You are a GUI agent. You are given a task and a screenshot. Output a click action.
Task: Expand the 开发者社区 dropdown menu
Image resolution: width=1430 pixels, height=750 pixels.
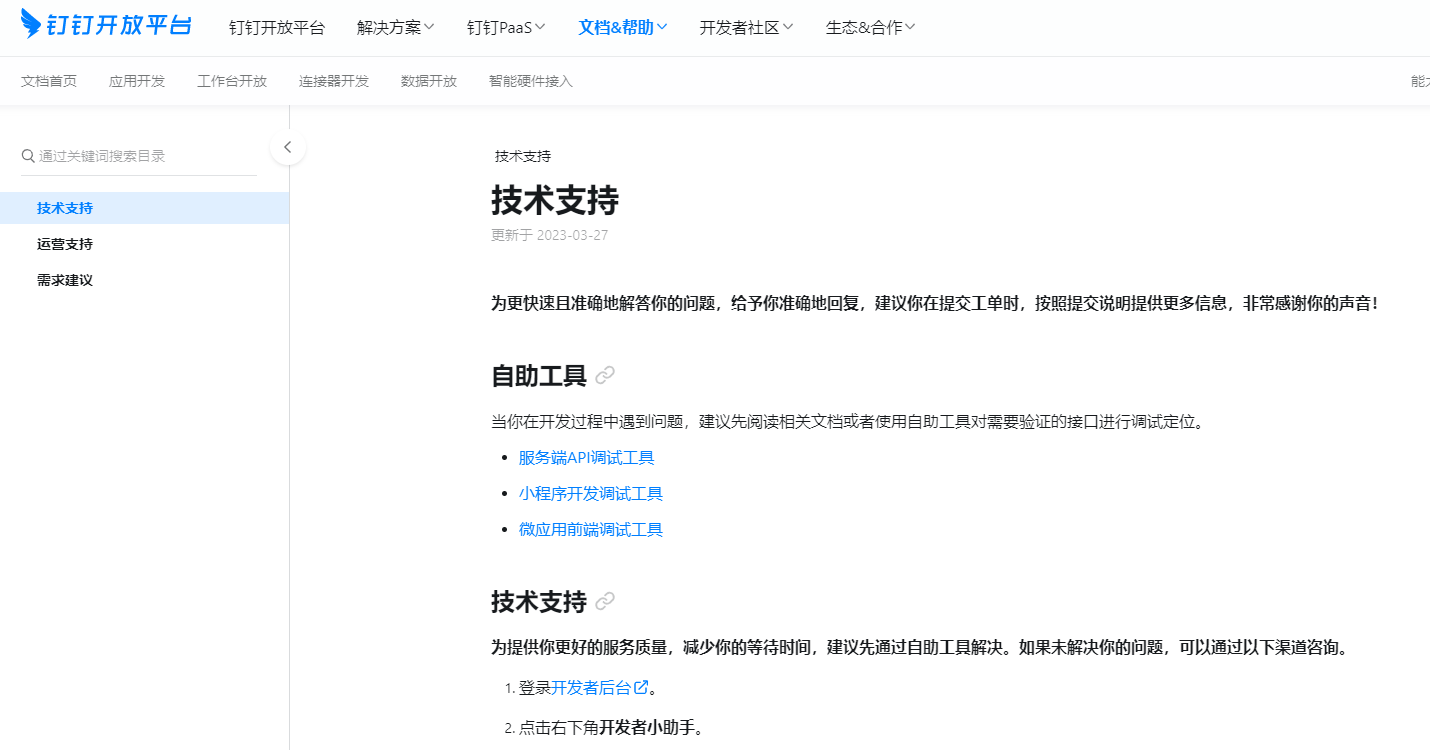[x=746, y=28]
